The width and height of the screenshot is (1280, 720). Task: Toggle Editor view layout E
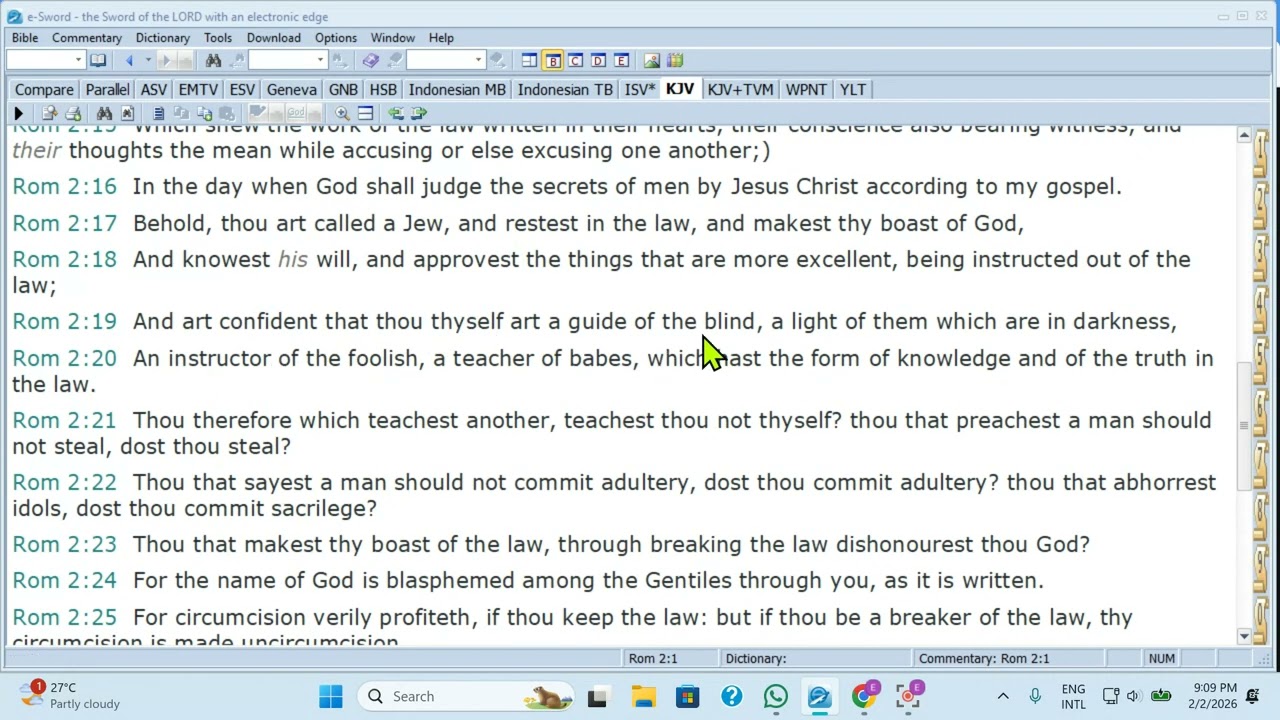tap(621, 61)
